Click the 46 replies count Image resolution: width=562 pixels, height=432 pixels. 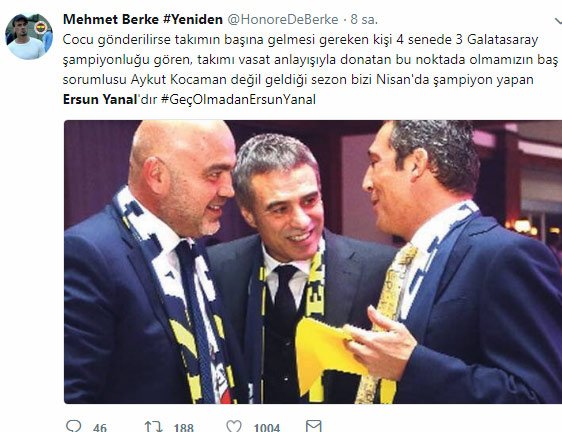[x=100, y=427]
